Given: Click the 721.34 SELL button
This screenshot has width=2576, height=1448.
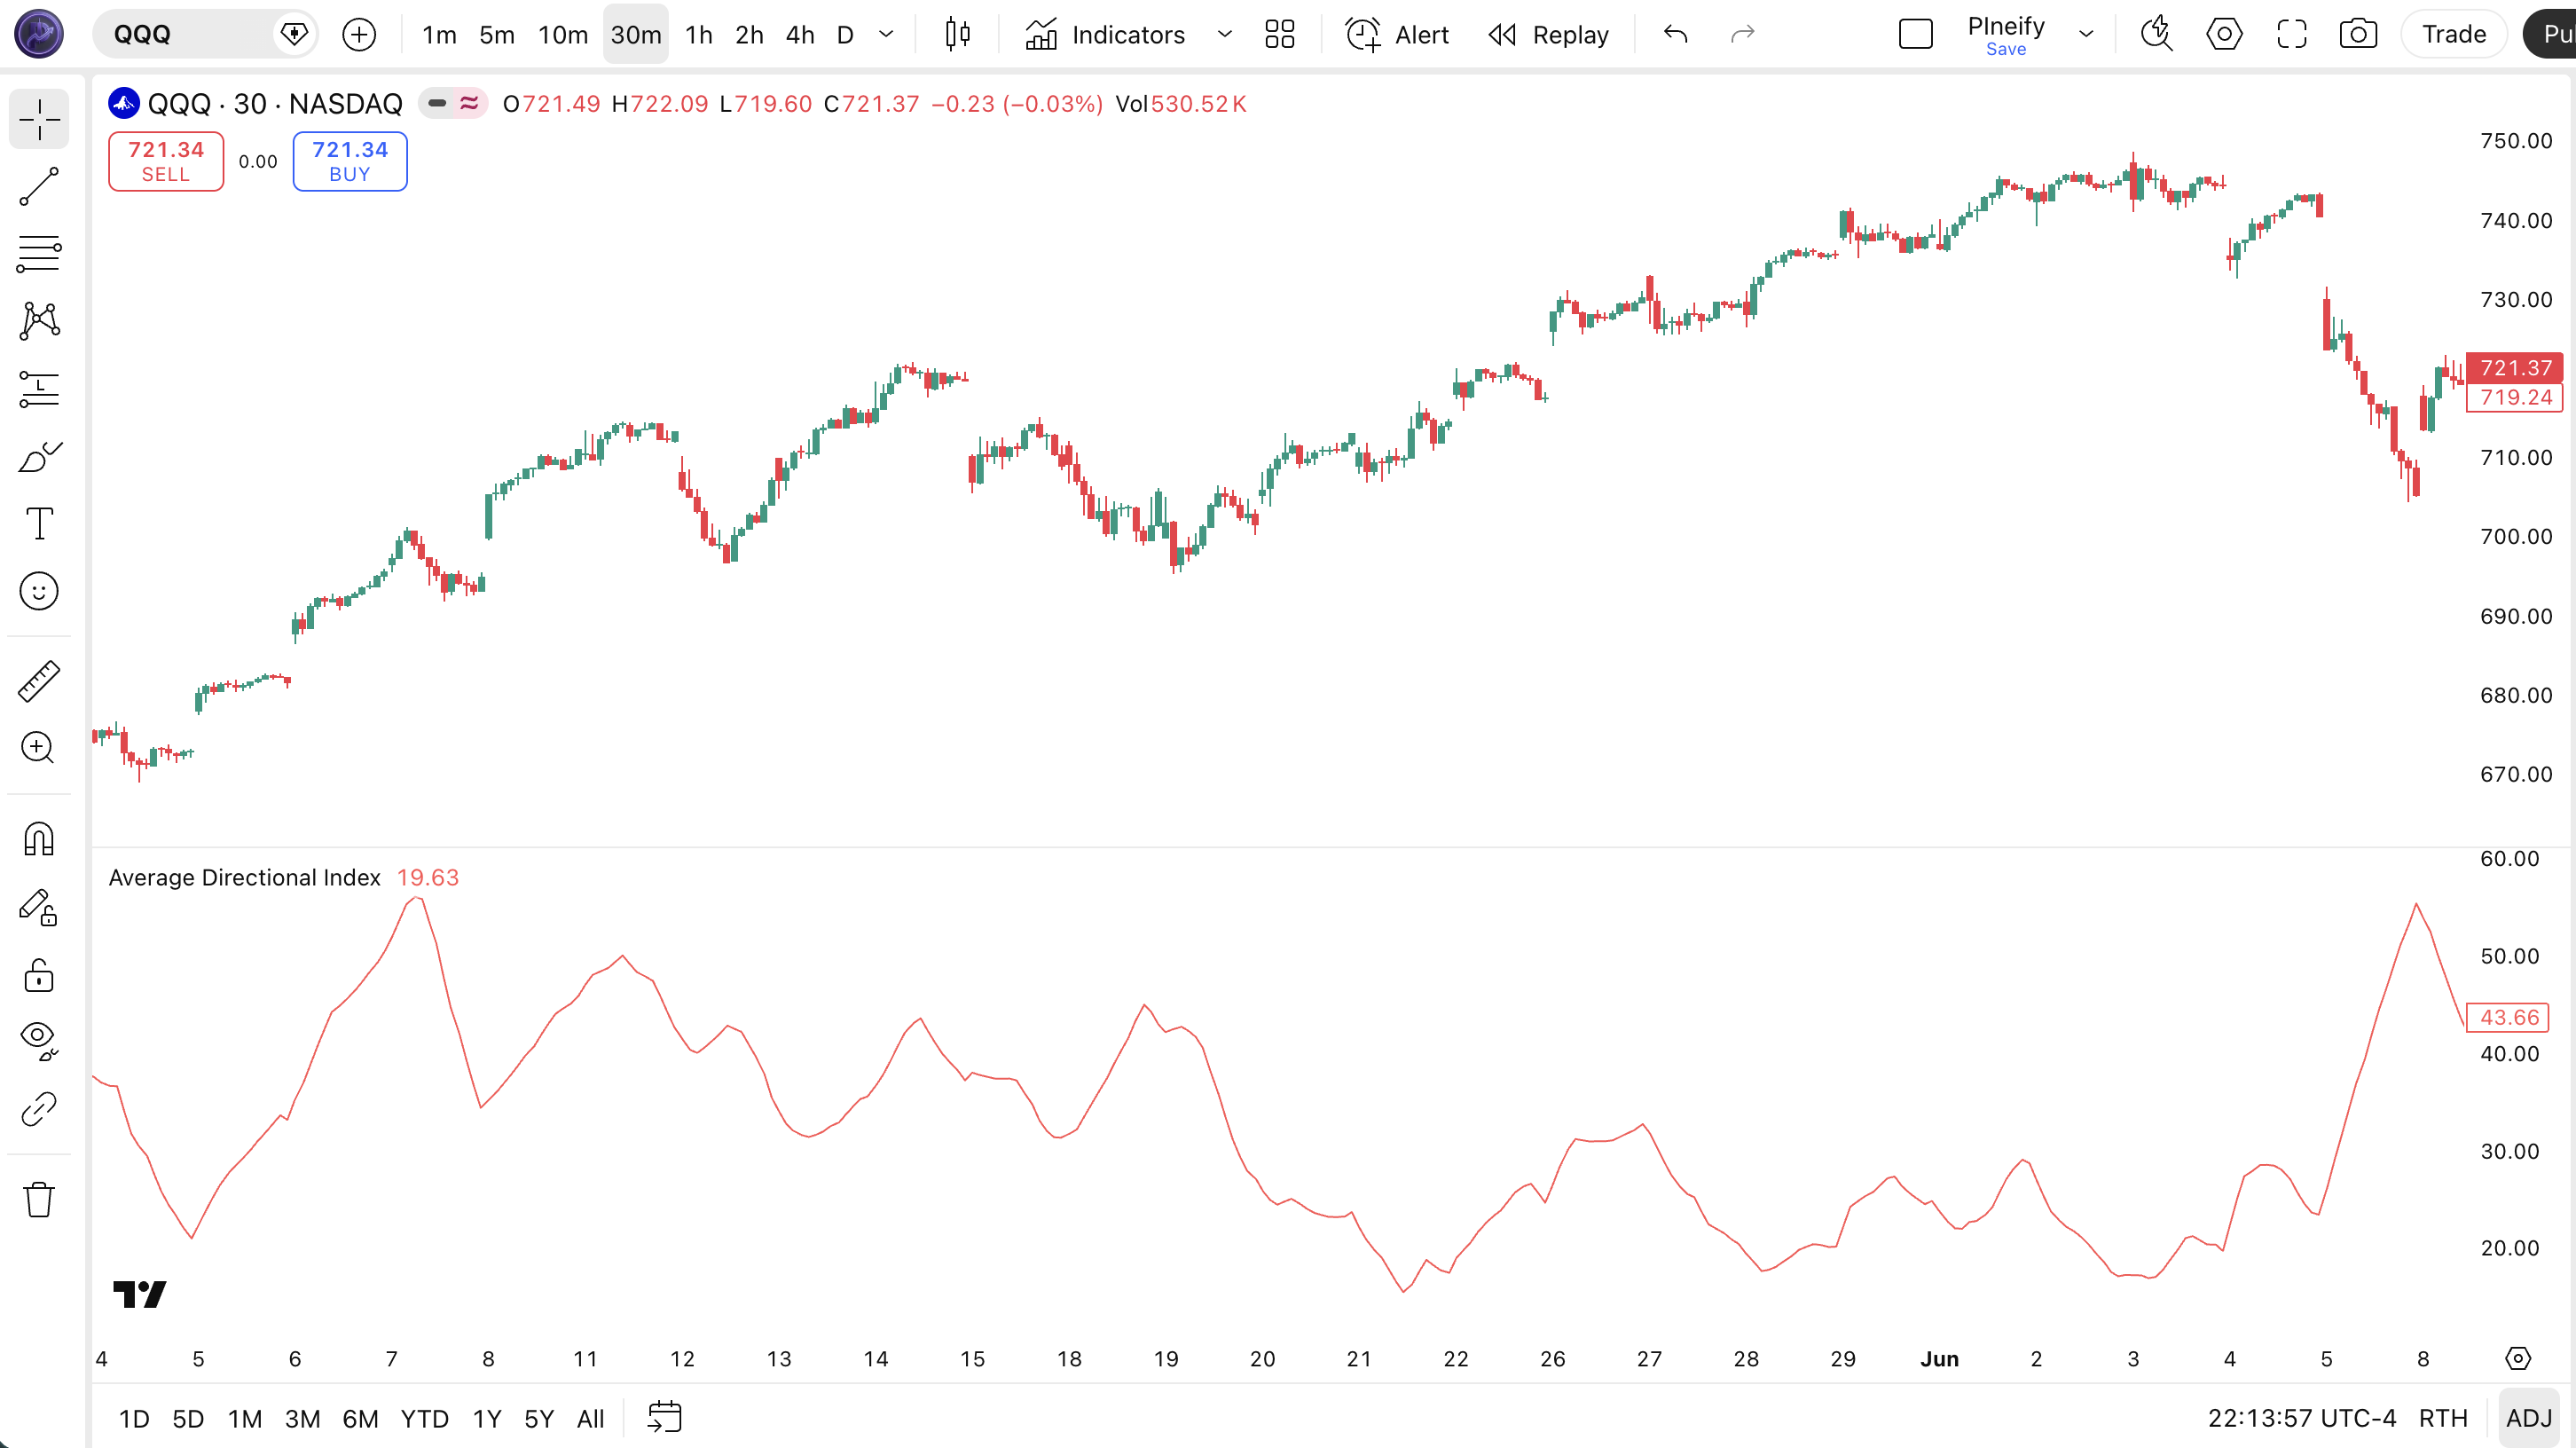Looking at the screenshot, I should pyautogui.click(x=166, y=161).
